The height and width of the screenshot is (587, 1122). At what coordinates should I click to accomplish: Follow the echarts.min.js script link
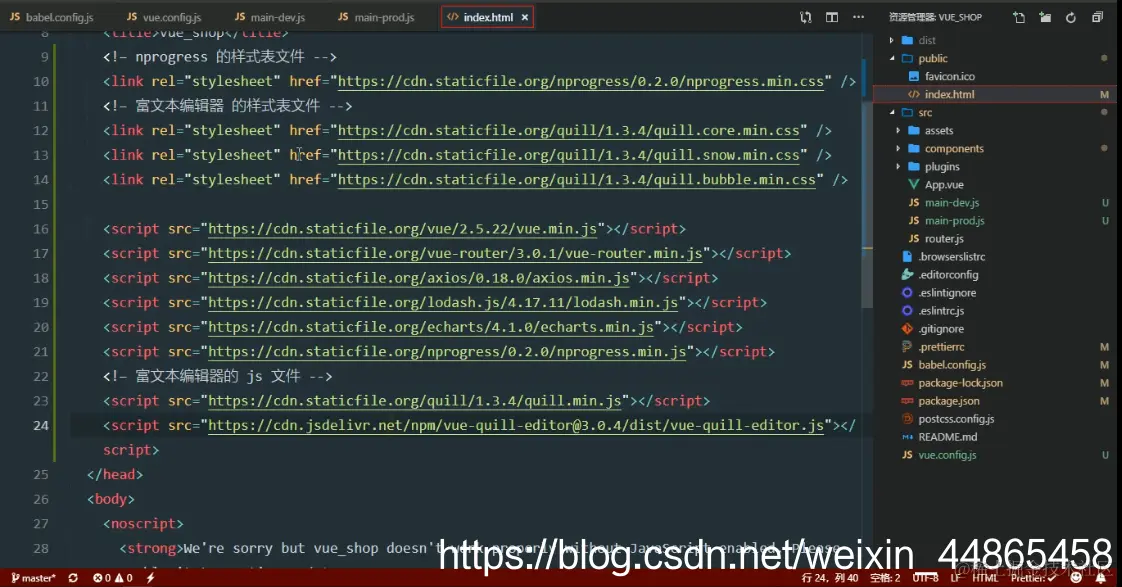pos(431,327)
